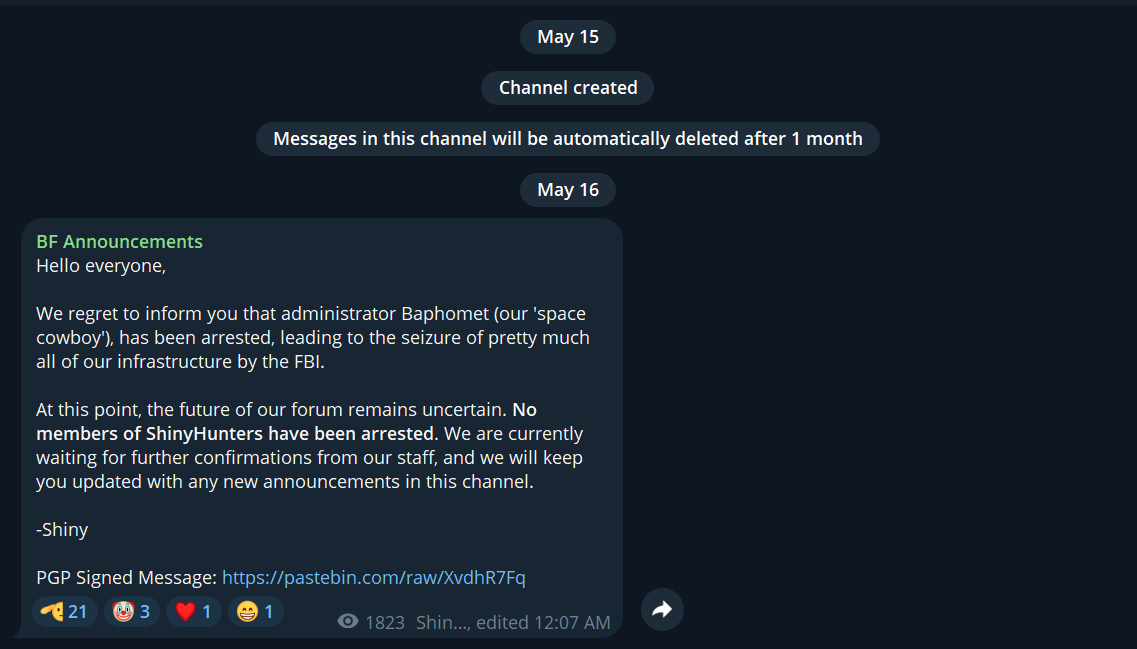Click the May 15 date header

(x=567, y=36)
